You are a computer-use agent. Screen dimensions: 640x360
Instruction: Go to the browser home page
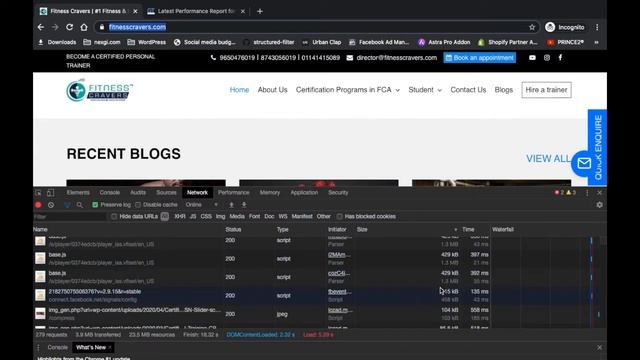(84, 27)
